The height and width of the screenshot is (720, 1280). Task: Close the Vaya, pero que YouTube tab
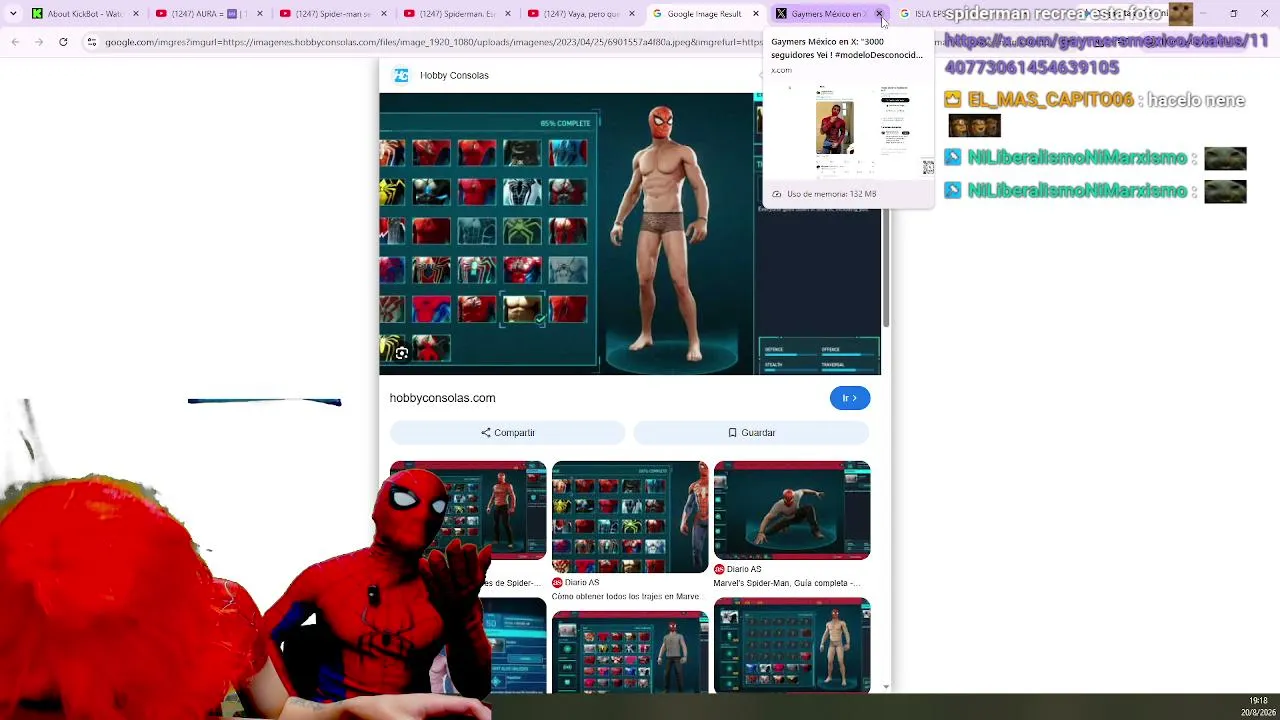632,14
